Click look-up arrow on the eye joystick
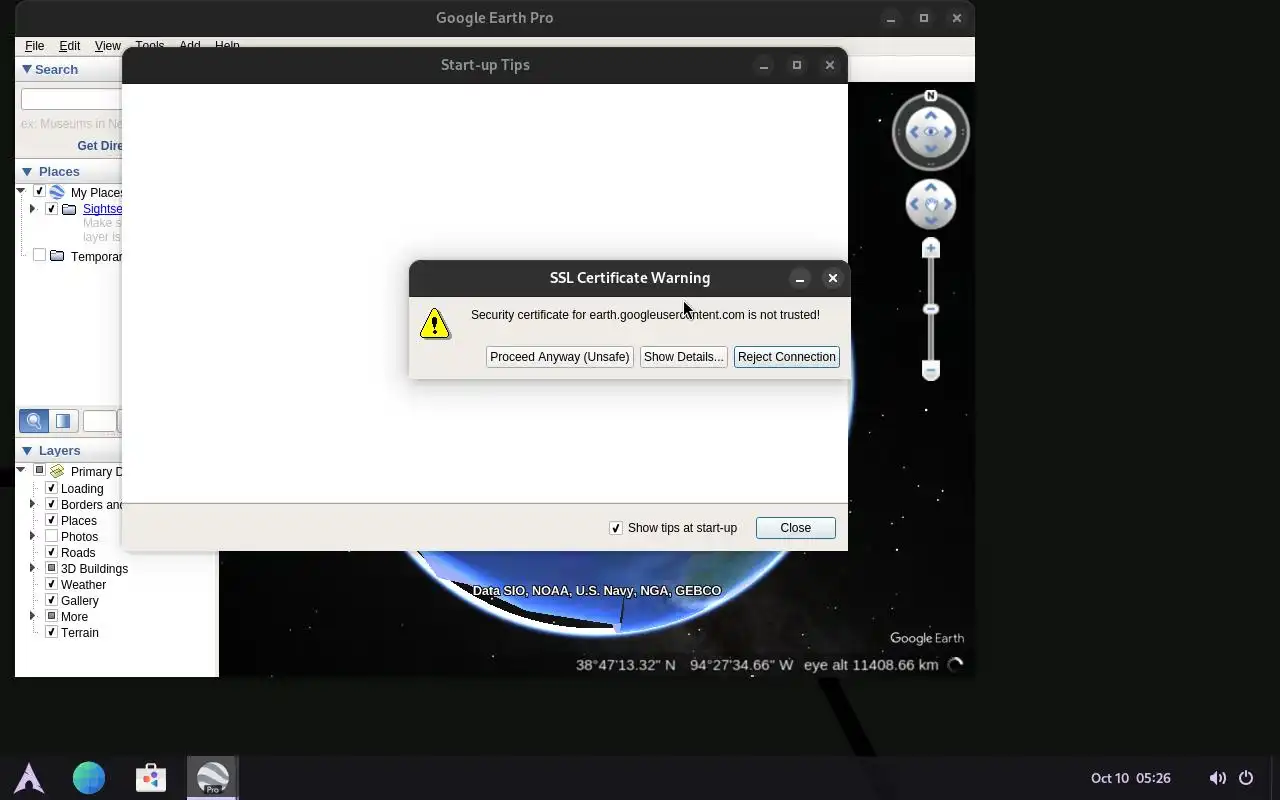The height and width of the screenshot is (800, 1280). point(931,115)
